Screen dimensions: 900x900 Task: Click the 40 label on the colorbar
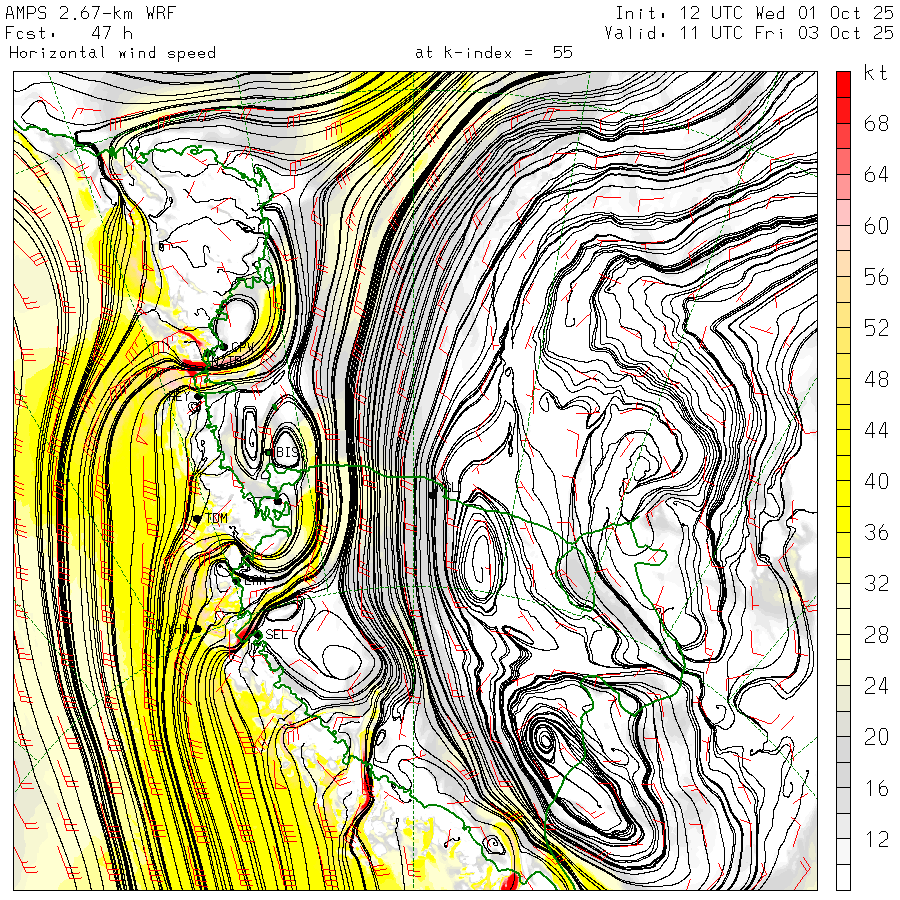pyautogui.click(x=876, y=481)
